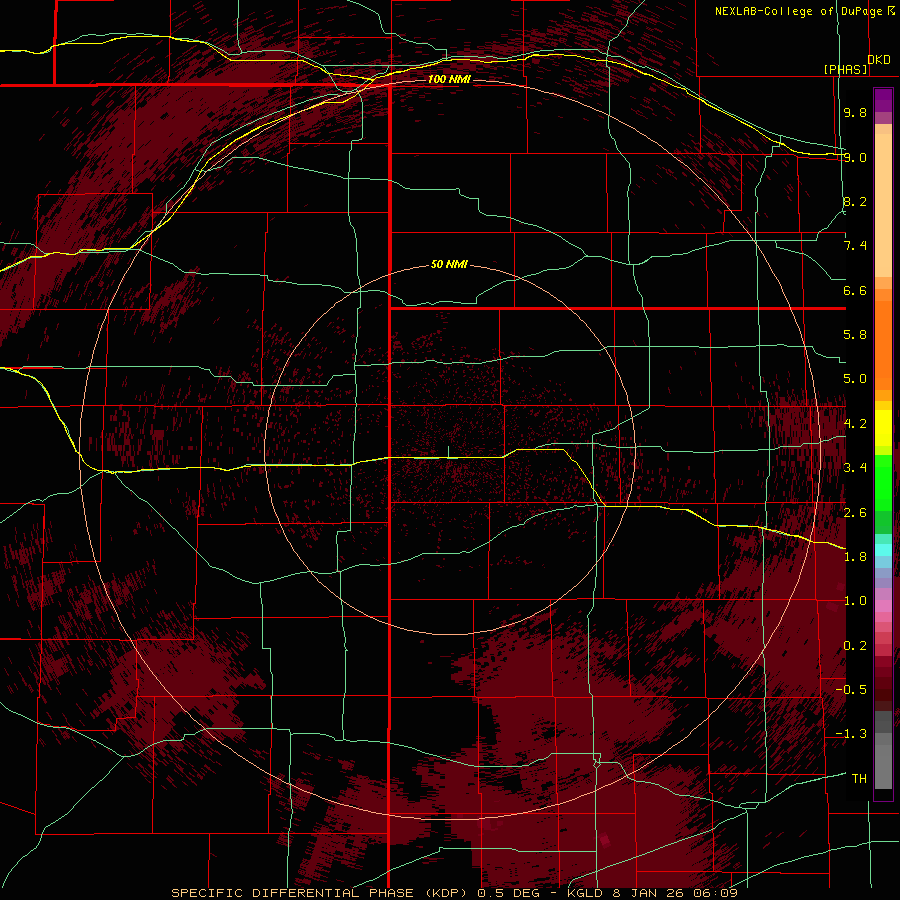Click the 1.8 value on the color scale

[x=855, y=557]
